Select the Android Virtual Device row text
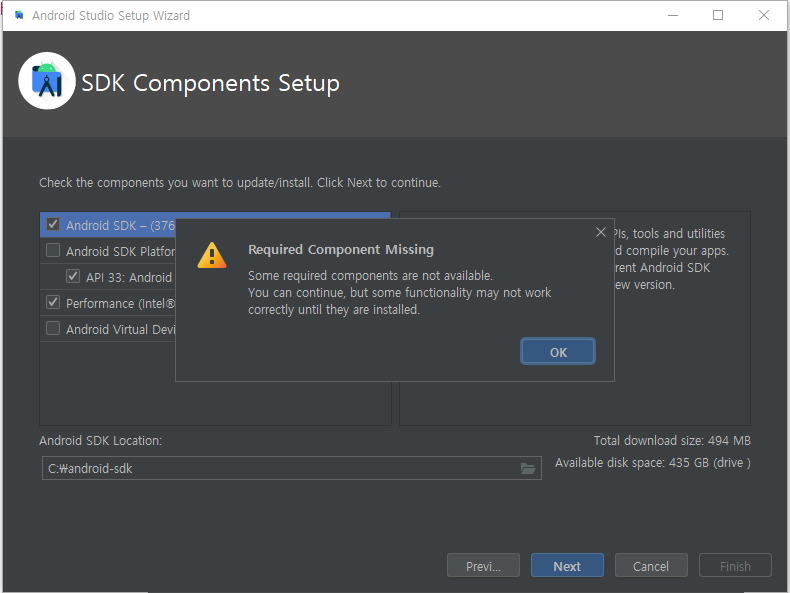Screen dimensions: 790x593 pyautogui.click(x=120, y=330)
